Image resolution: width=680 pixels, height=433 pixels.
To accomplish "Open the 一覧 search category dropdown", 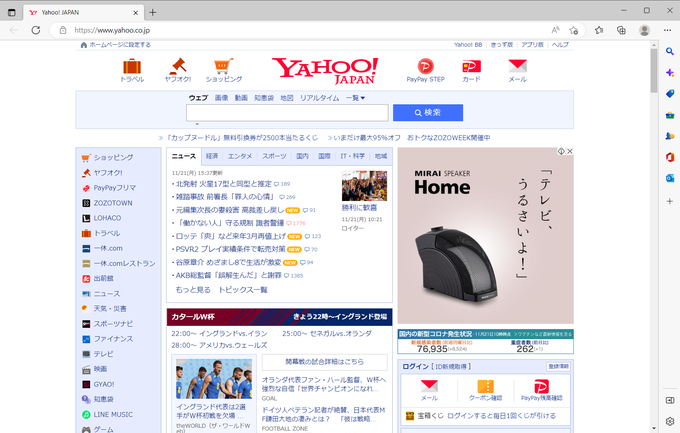I will tap(355, 98).
